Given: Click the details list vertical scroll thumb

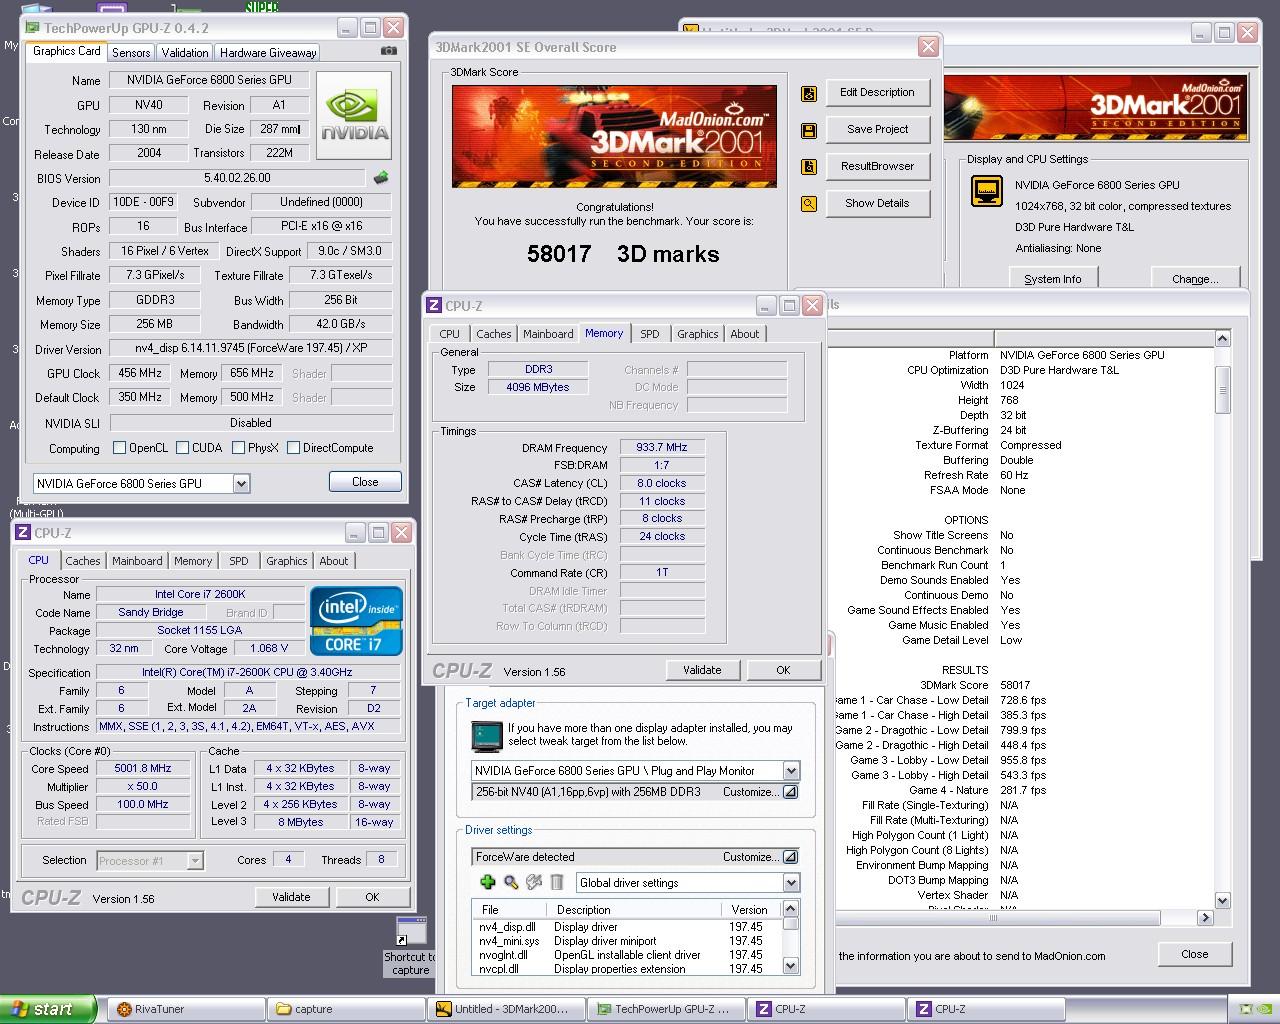Looking at the screenshot, I should click(x=1222, y=389).
